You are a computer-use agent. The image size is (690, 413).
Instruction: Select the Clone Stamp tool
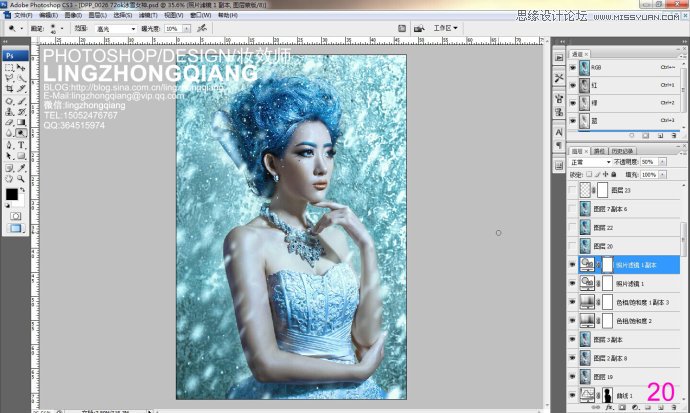pos(9,112)
